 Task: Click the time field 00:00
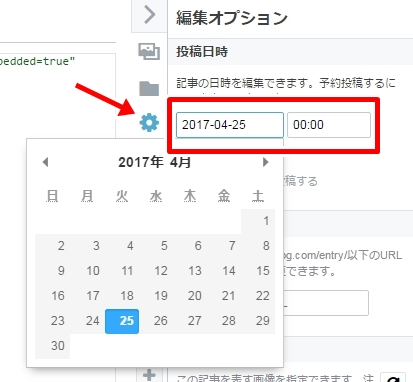pyautogui.click(x=329, y=125)
